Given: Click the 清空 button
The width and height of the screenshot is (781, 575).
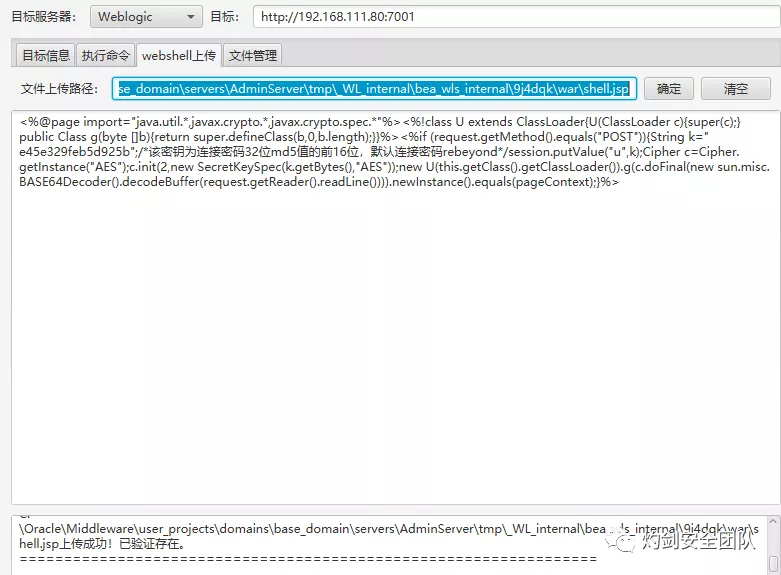Looking at the screenshot, I should tap(736, 89).
